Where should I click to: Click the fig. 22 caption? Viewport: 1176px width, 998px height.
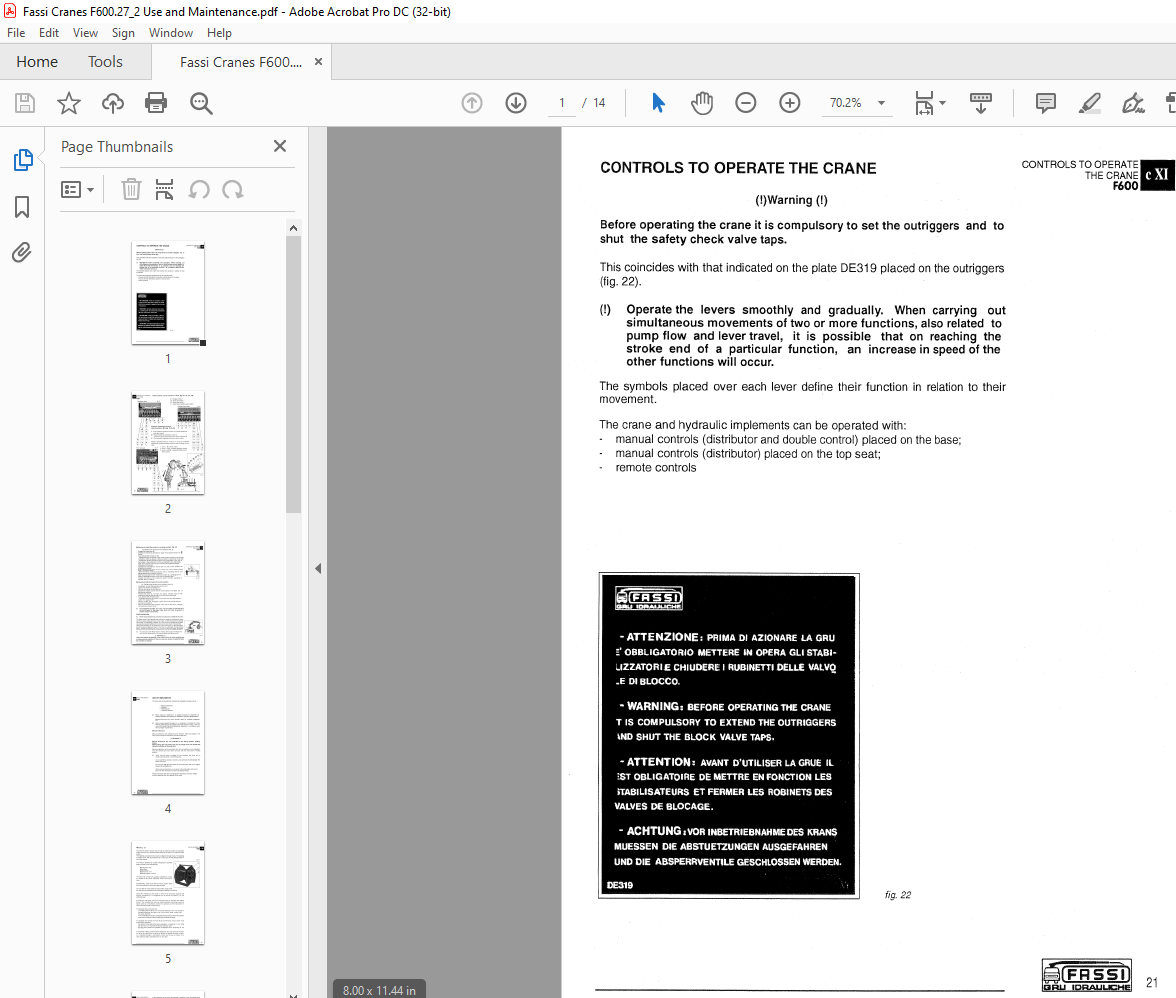(898, 895)
